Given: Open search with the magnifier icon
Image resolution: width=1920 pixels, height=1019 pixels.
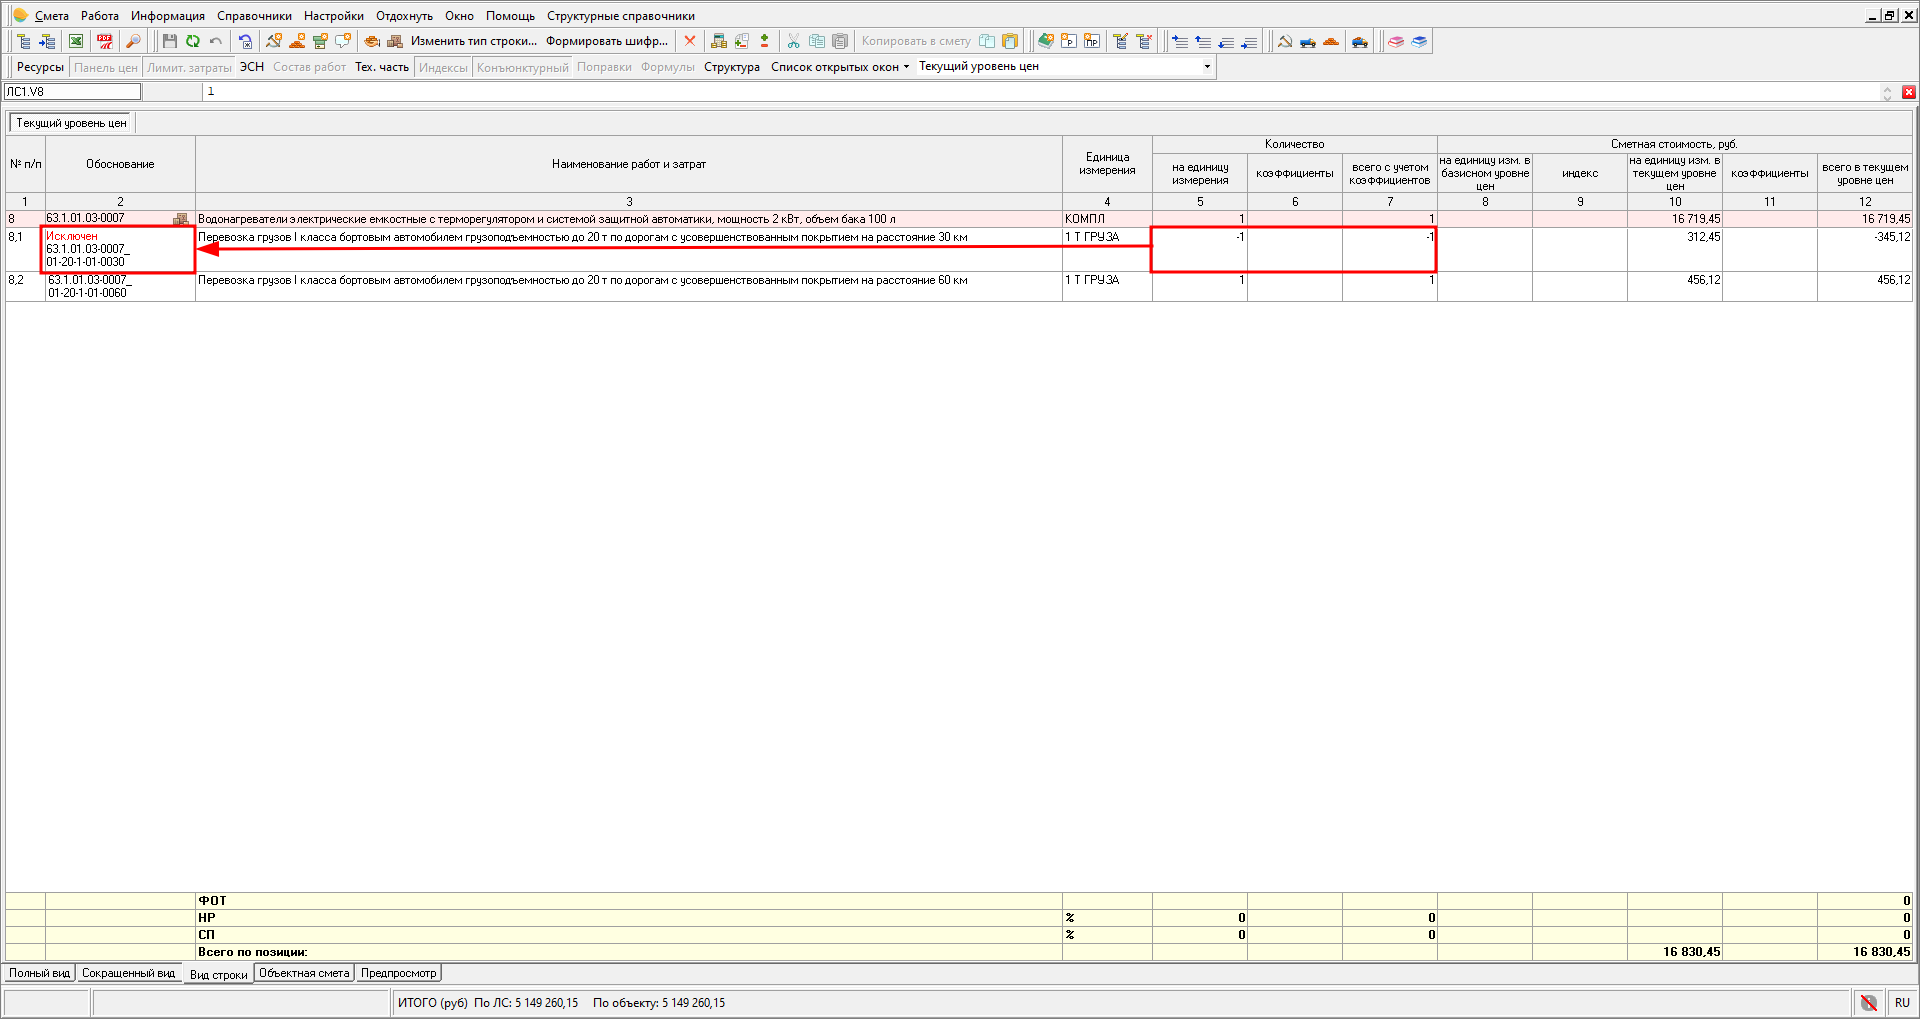Looking at the screenshot, I should click(133, 41).
